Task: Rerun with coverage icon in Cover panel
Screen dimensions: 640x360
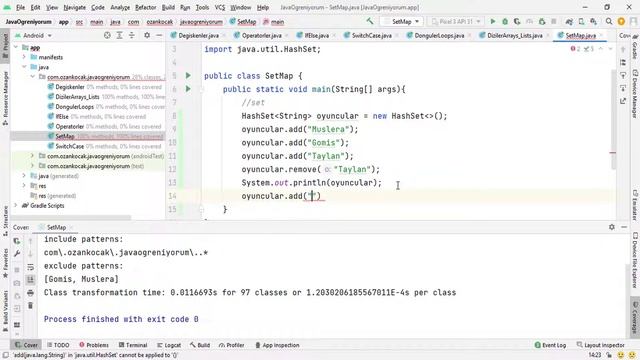Action: [x=17, y=241]
